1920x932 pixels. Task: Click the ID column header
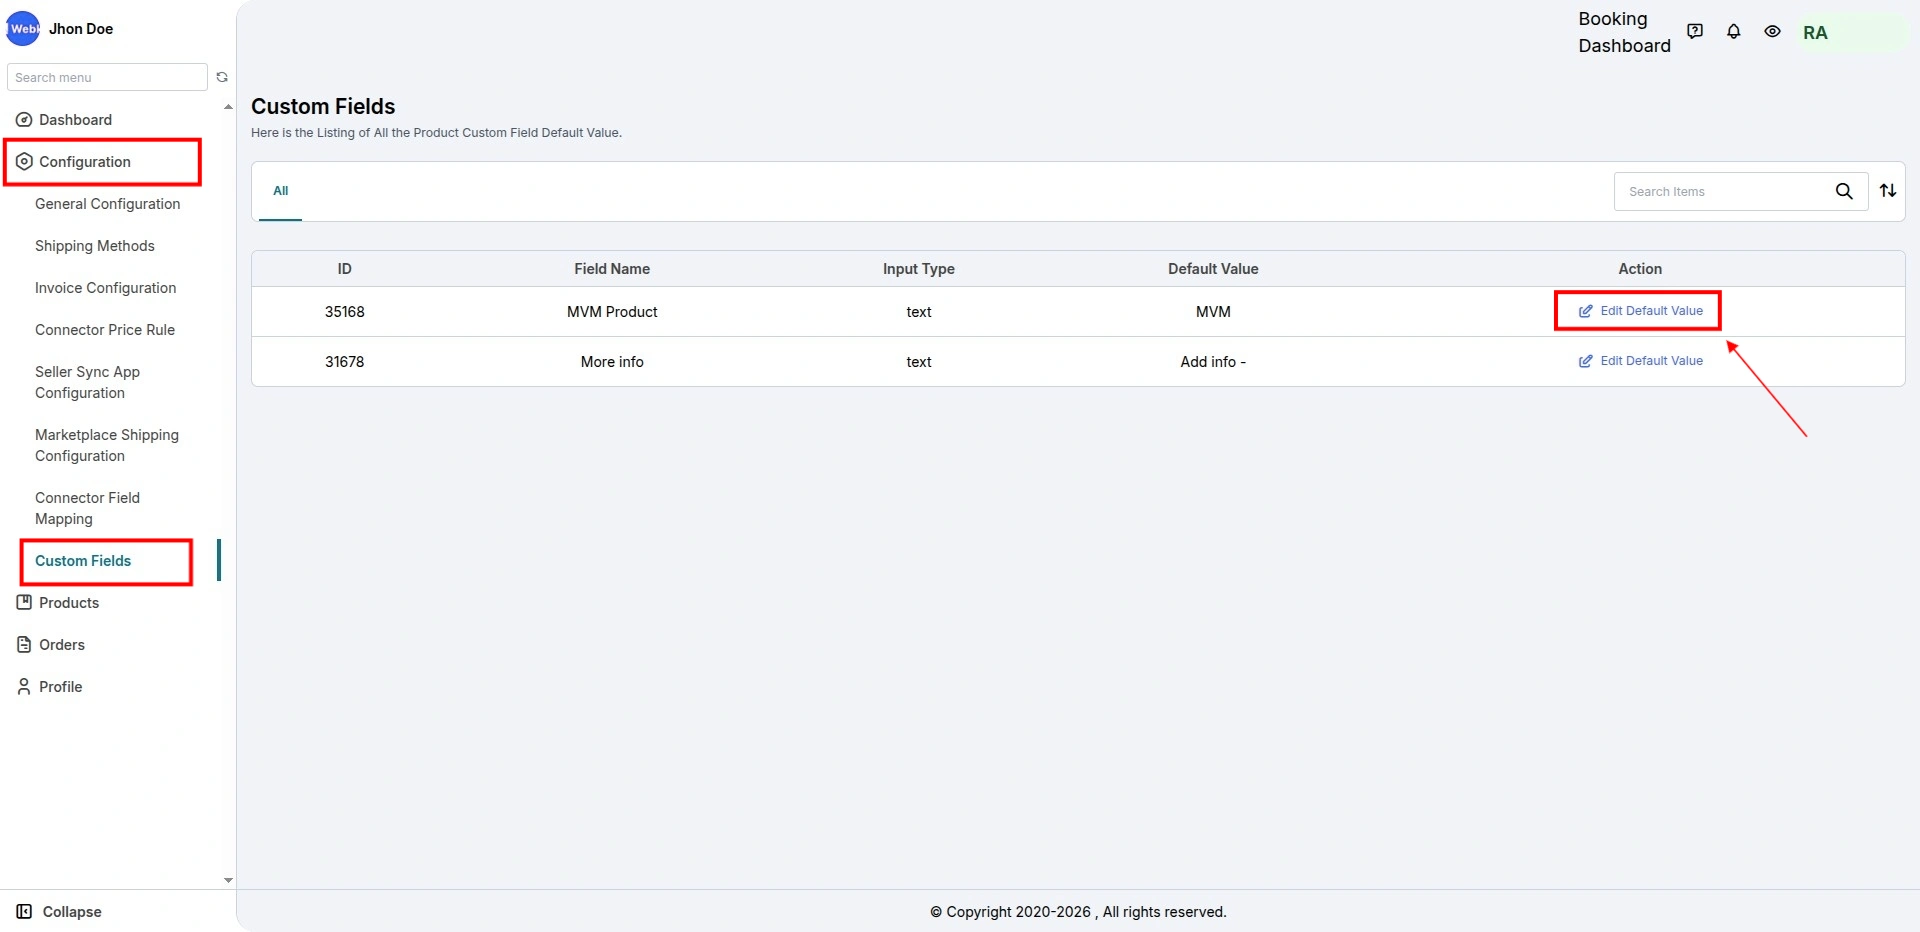tap(344, 269)
